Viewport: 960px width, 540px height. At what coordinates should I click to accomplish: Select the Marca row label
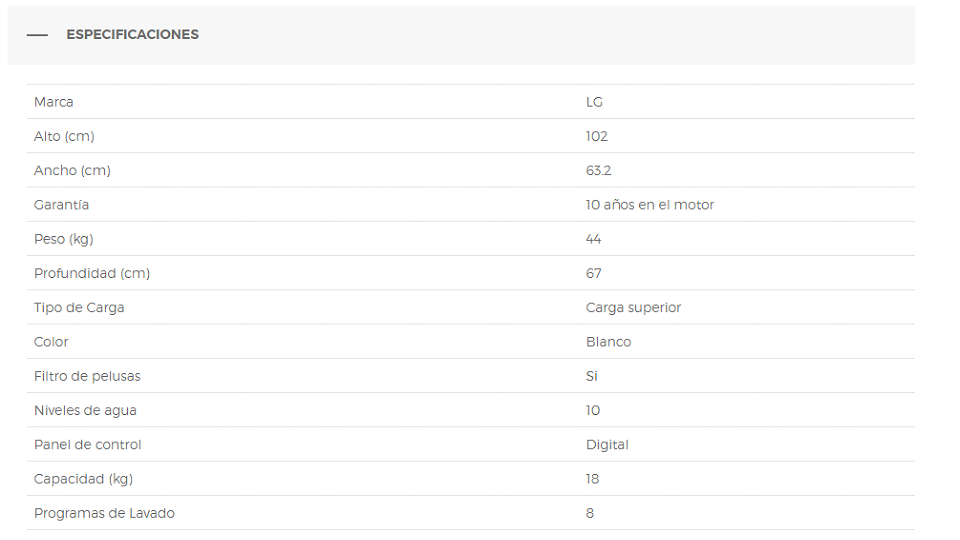[54, 102]
